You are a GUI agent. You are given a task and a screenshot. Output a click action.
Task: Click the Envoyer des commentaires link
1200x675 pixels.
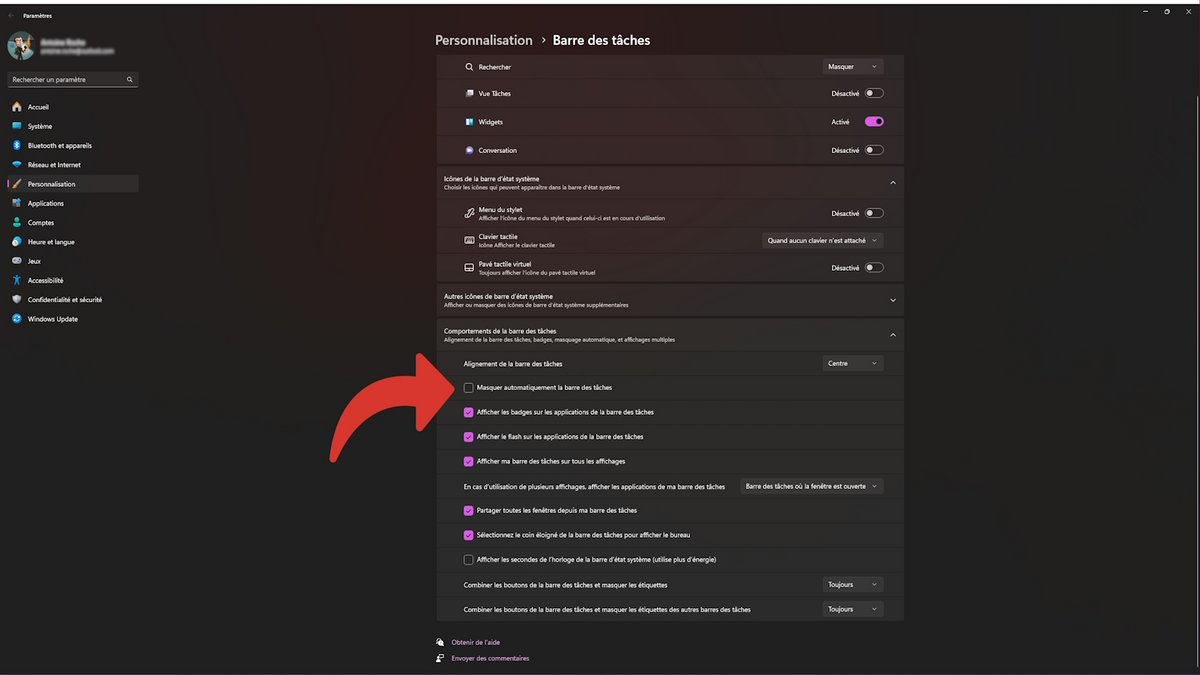tap(490, 658)
